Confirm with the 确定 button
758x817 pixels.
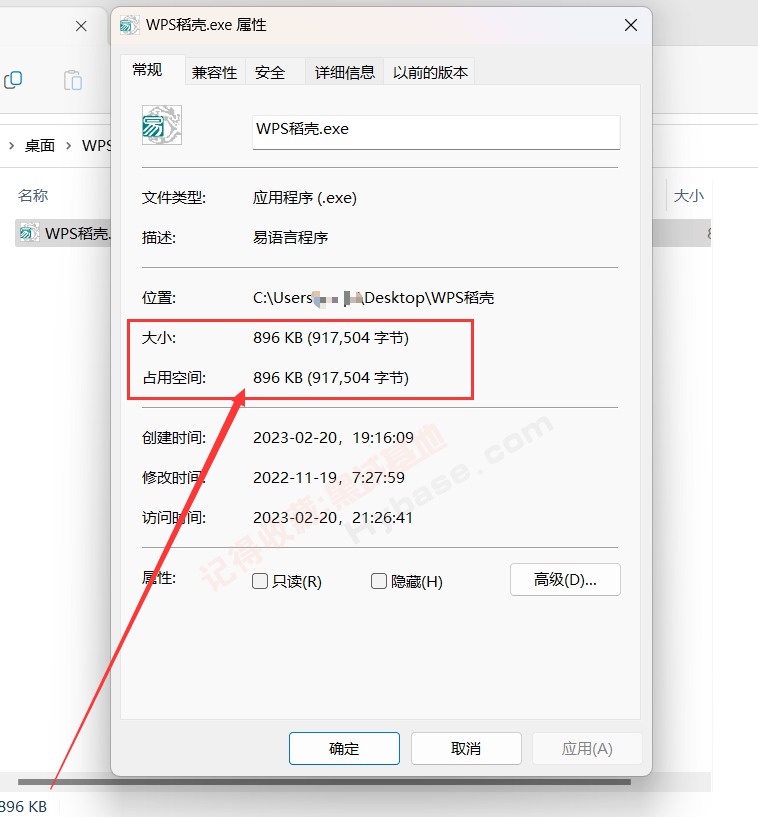tap(344, 748)
